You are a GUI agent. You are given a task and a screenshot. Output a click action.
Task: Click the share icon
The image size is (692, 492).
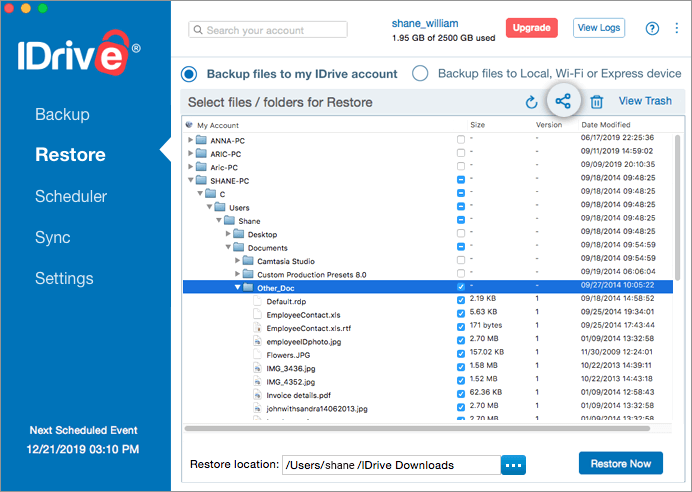click(563, 101)
